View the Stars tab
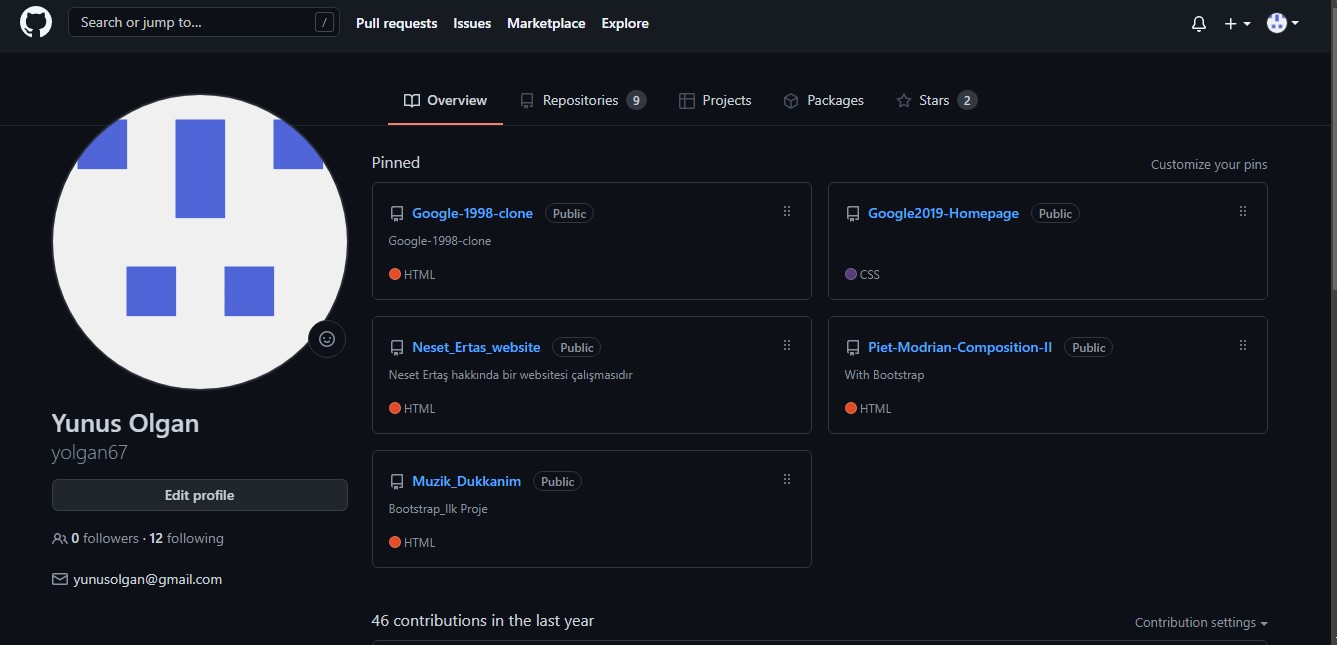1337x645 pixels. 936,100
